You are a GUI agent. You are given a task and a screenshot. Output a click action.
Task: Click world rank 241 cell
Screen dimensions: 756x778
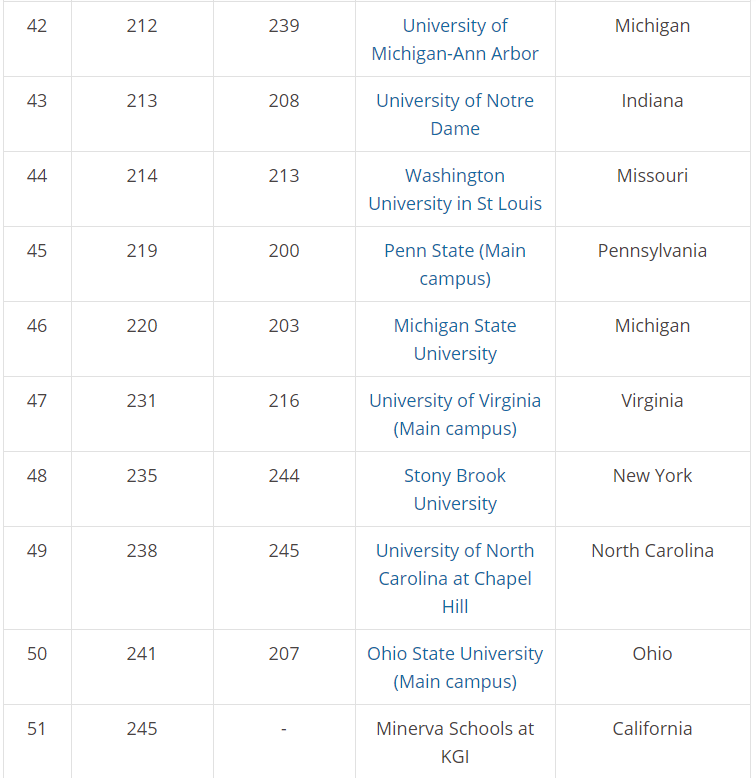pos(142,667)
